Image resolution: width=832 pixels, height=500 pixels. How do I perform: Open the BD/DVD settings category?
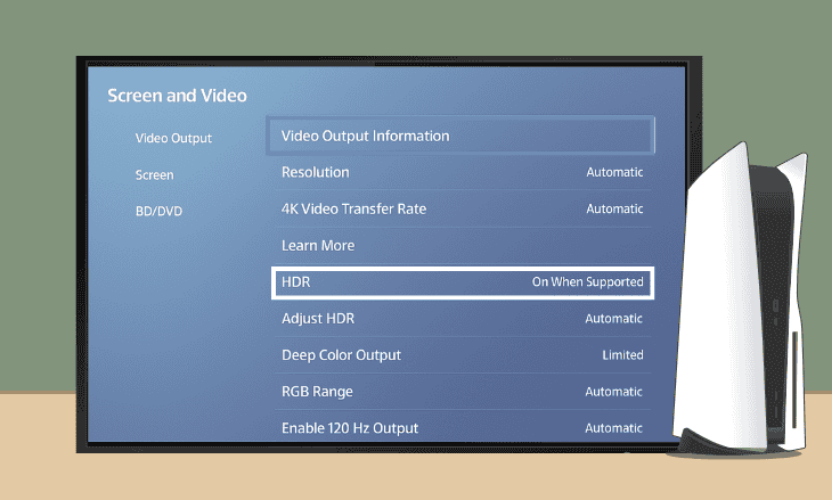click(158, 211)
